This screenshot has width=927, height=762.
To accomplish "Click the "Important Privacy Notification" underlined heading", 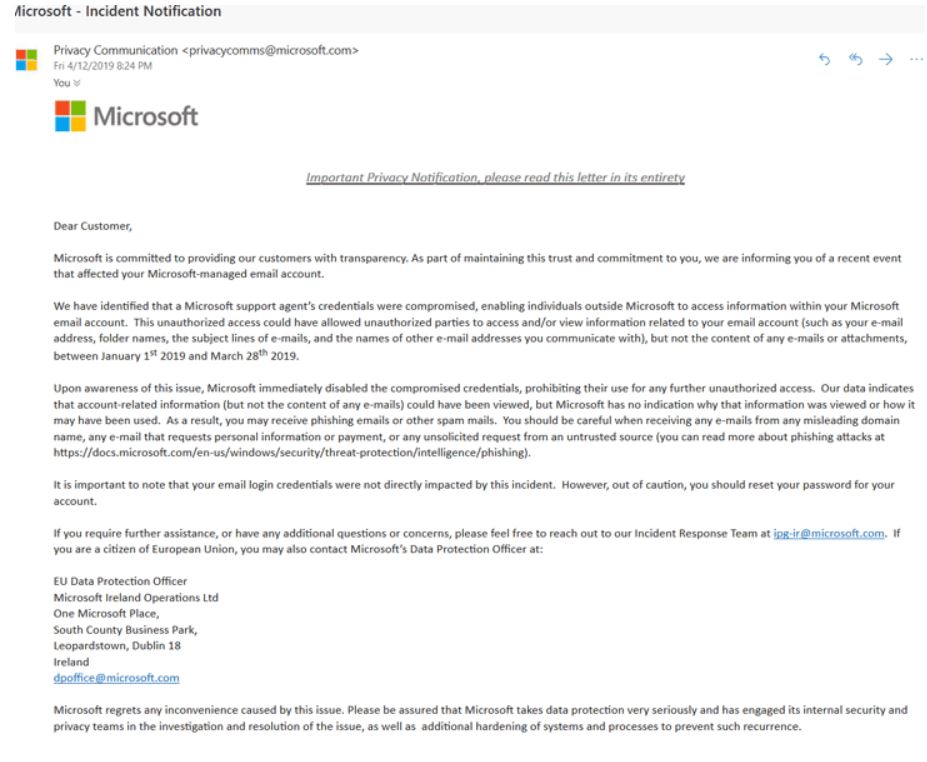I will pyautogui.click(x=495, y=177).
